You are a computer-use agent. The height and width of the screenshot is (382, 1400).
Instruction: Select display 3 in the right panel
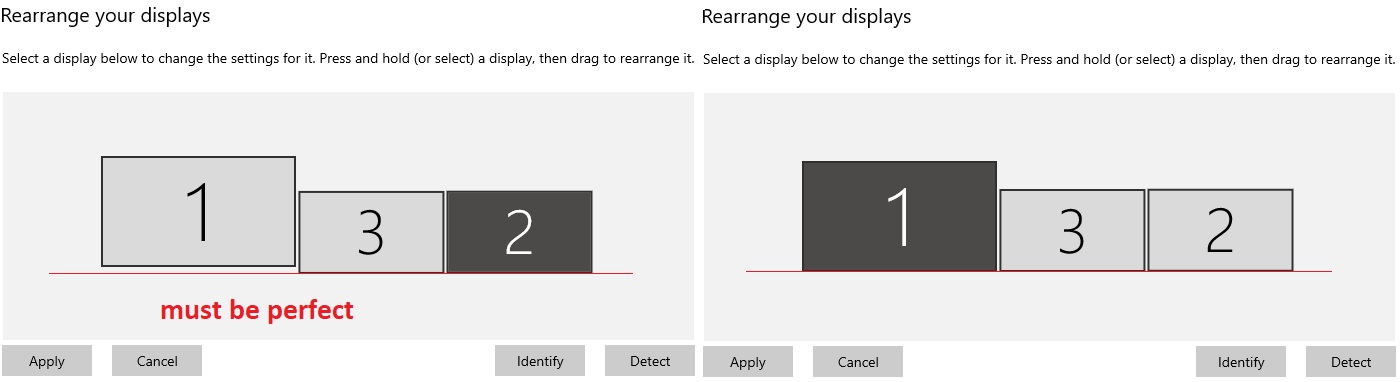(1072, 230)
